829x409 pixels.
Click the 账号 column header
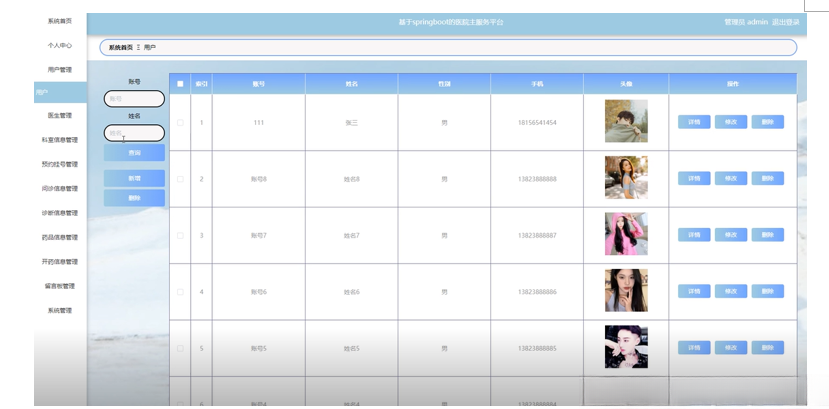point(259,84)
